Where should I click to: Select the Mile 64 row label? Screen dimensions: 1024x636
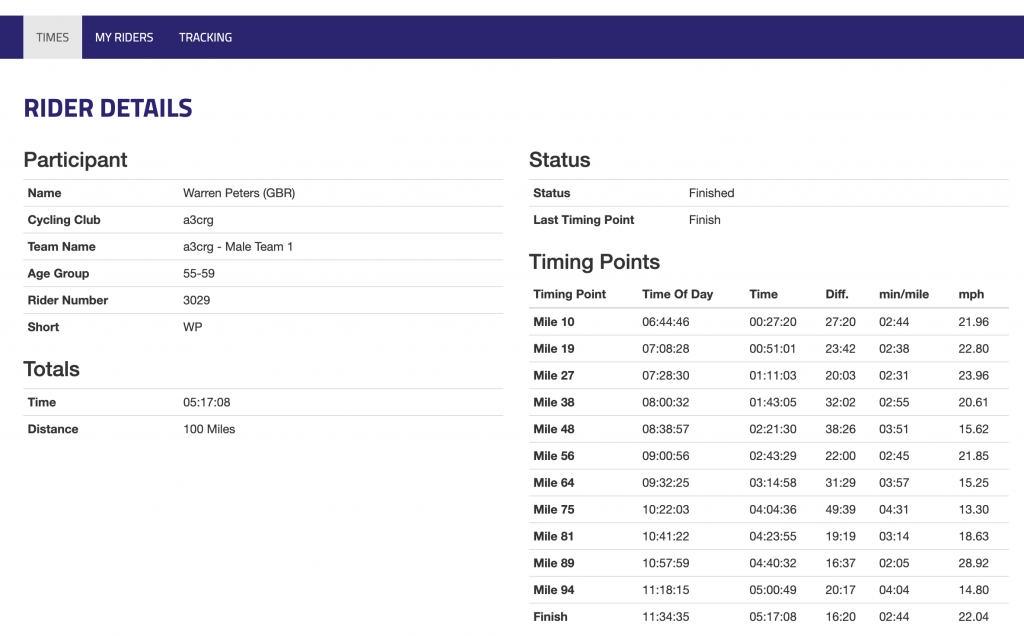point(554,482)
